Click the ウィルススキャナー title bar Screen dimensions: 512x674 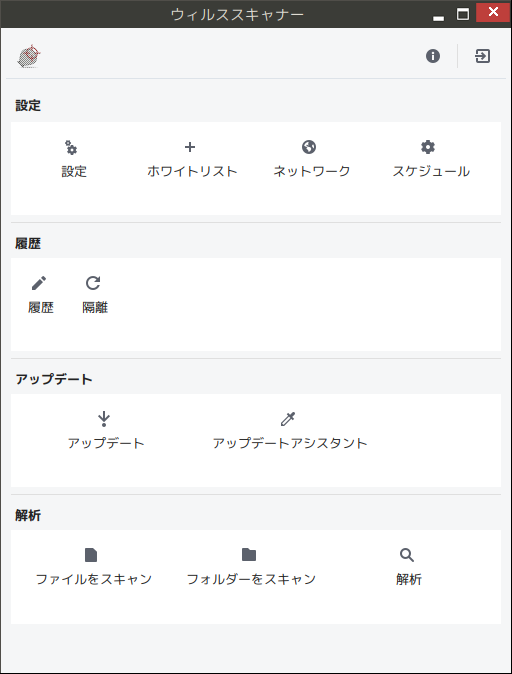coord(237,14)
